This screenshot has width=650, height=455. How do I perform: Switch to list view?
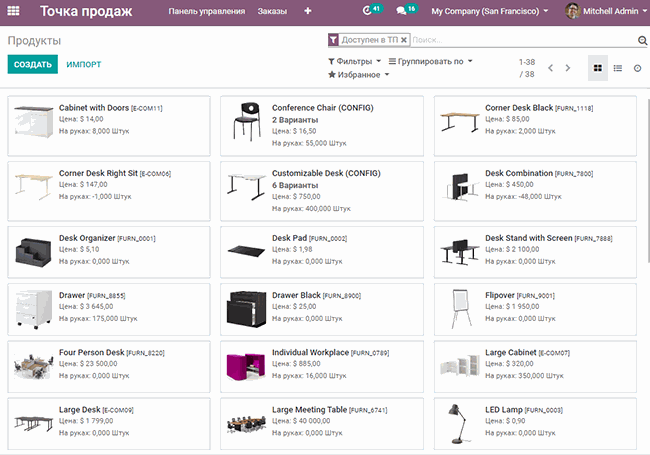[618, 68]
